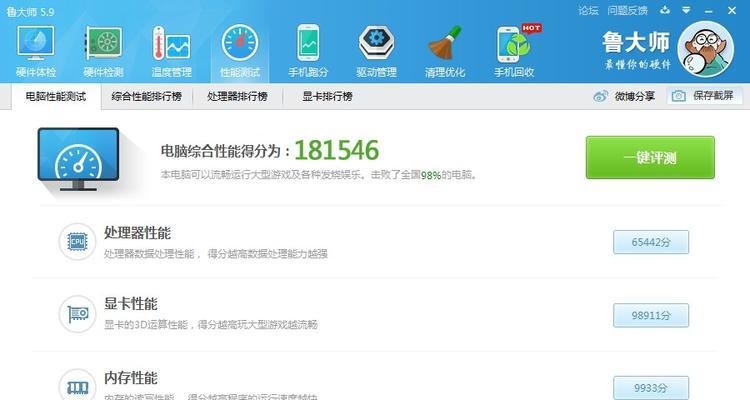Click the 显卡性能 heading
The width and height of the screenshot is (750, 400).
(x=131, y=304)
